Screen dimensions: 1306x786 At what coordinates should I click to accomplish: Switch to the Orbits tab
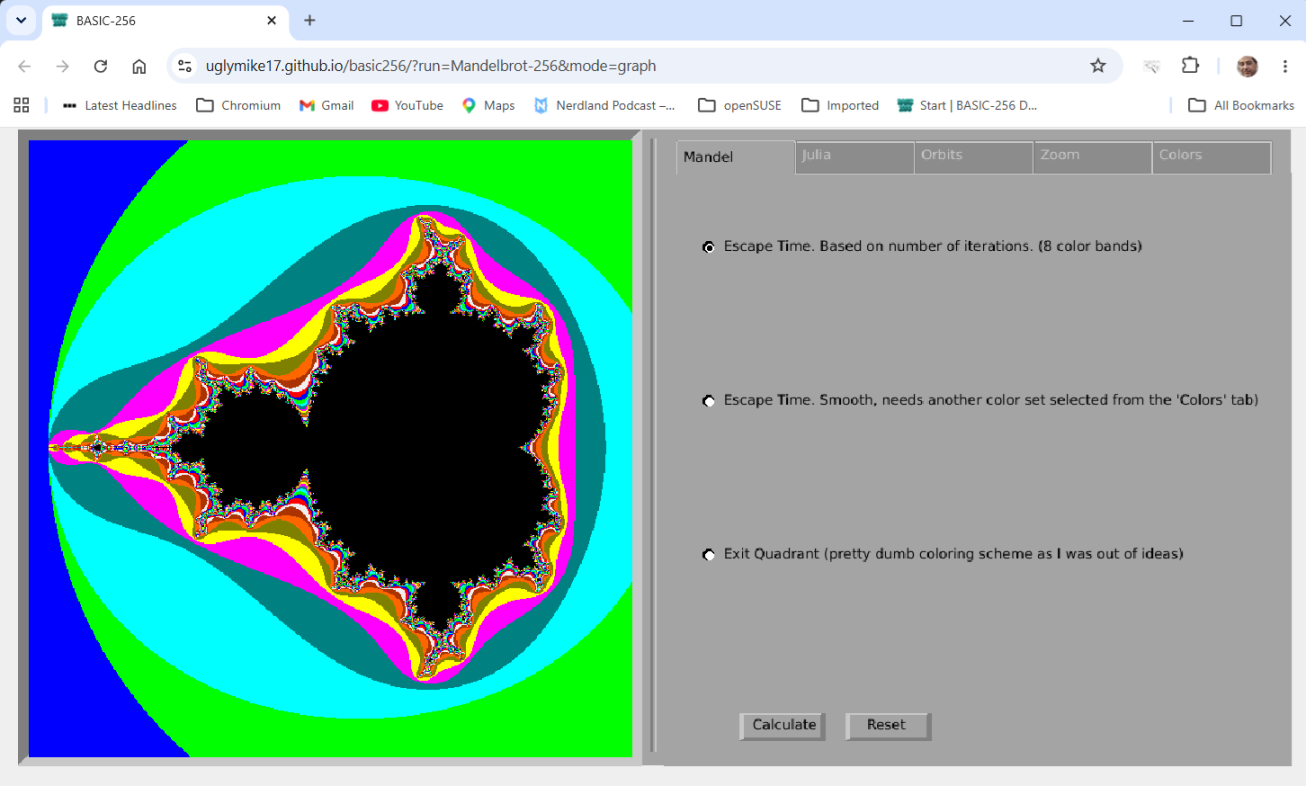(x=974, y=157)
